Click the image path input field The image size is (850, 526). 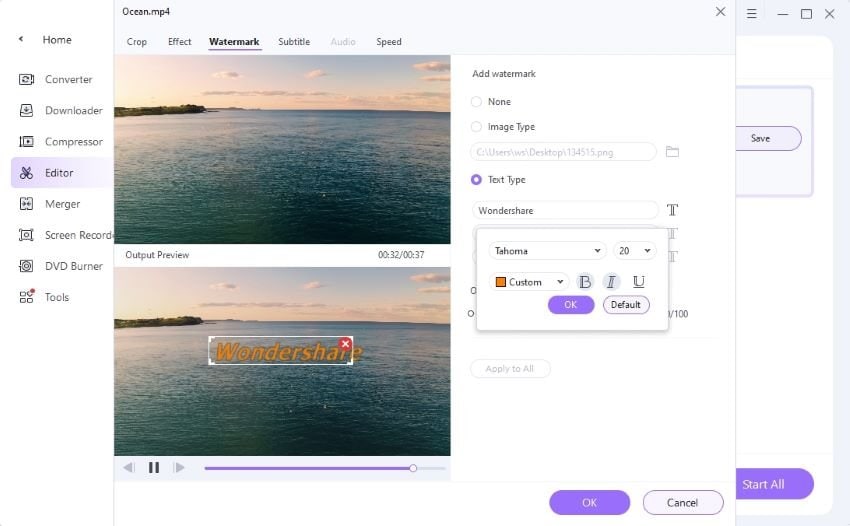563,152
